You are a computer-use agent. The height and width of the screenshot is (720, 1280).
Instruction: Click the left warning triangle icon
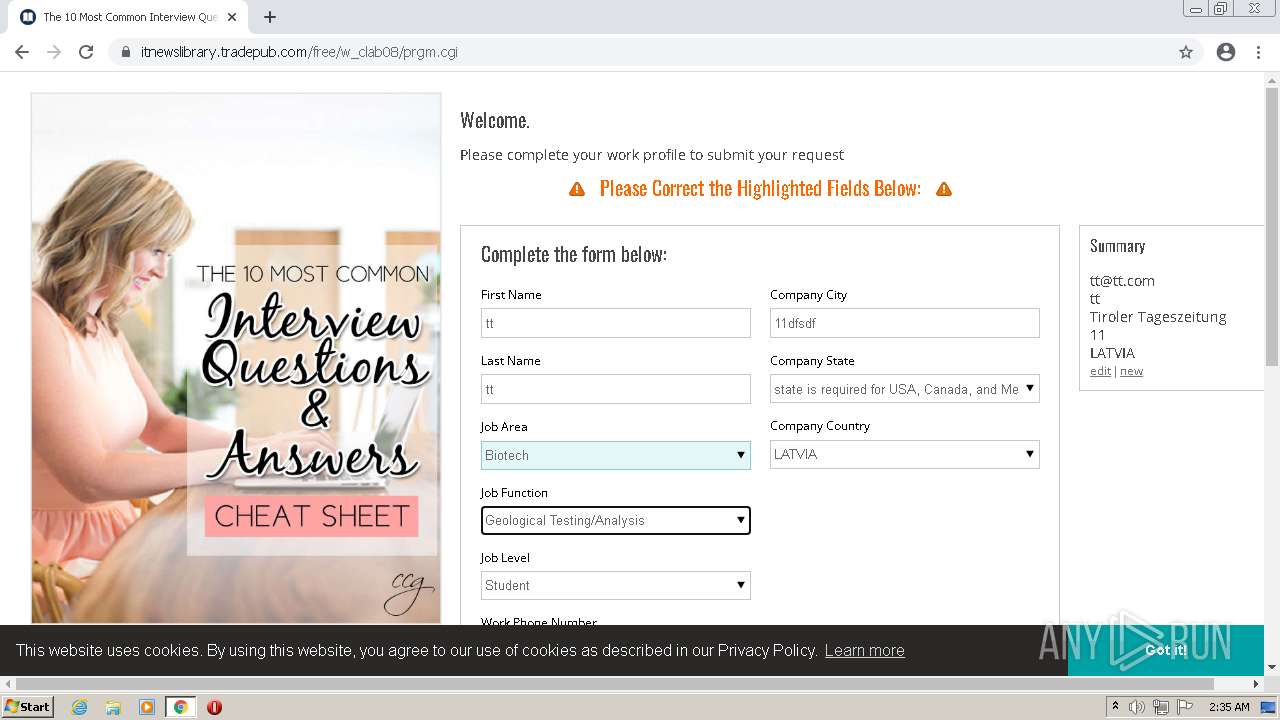click(x=577, y=189)
